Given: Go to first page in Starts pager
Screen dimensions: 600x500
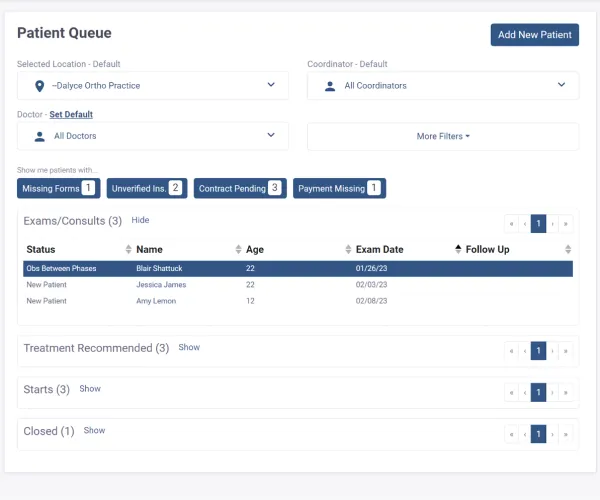Looking at the screenshot, I should pyautogui.click(x=512, y=393).
